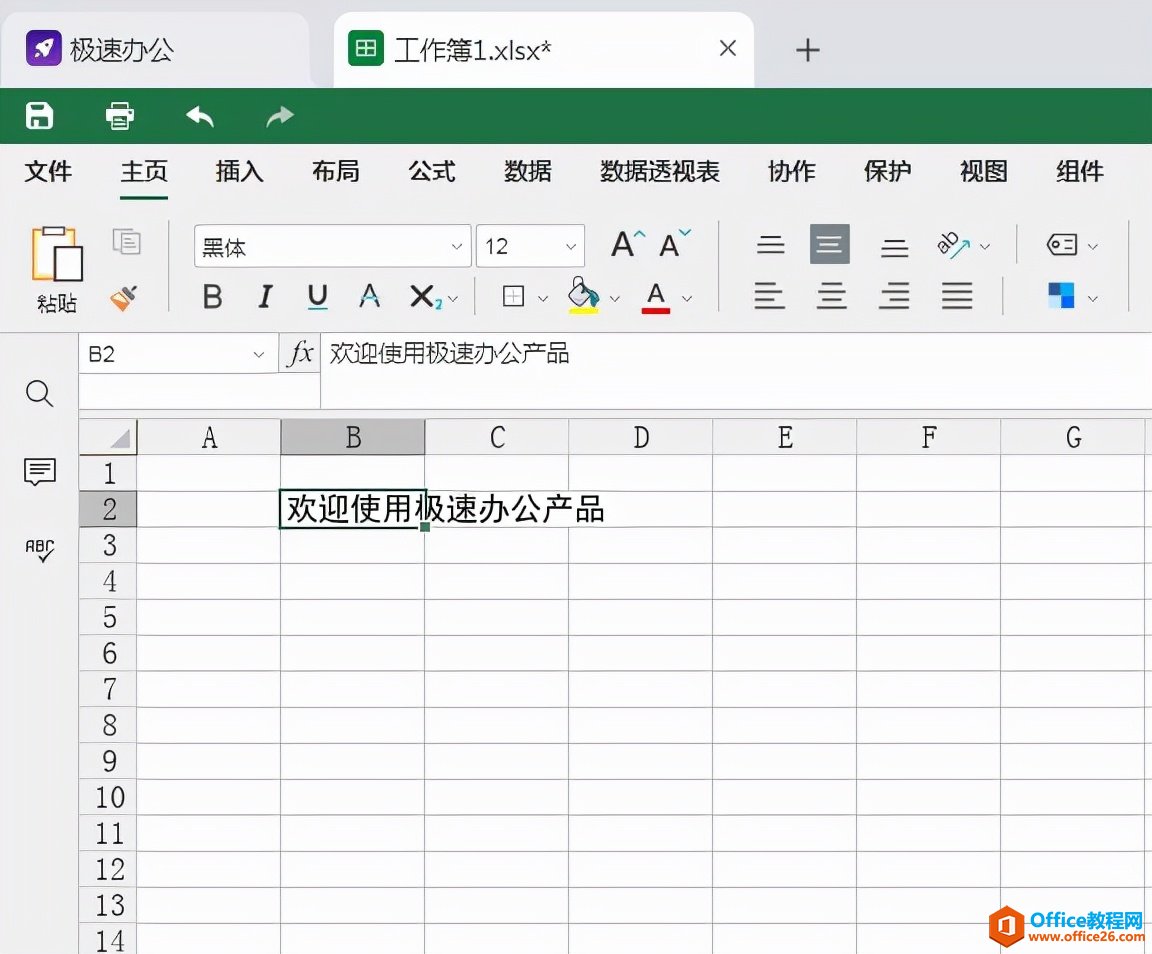Screen dimensions: 1152x954
Task: Toggle underline formatting
Action: 316,297
